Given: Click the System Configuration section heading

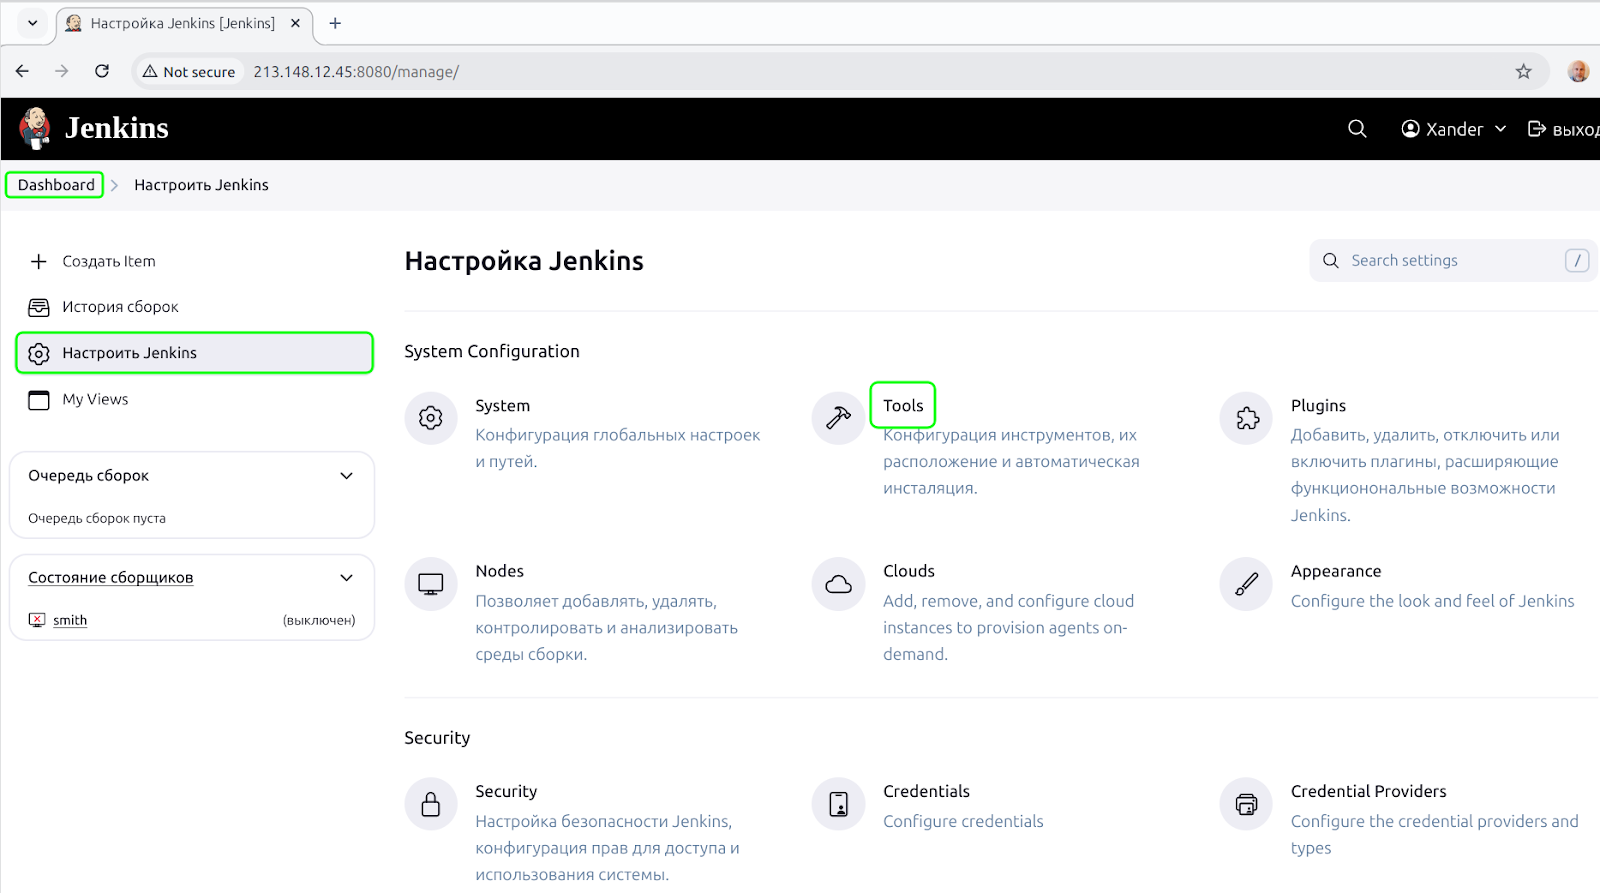Looking at the screenshot, I should [492, 351].
